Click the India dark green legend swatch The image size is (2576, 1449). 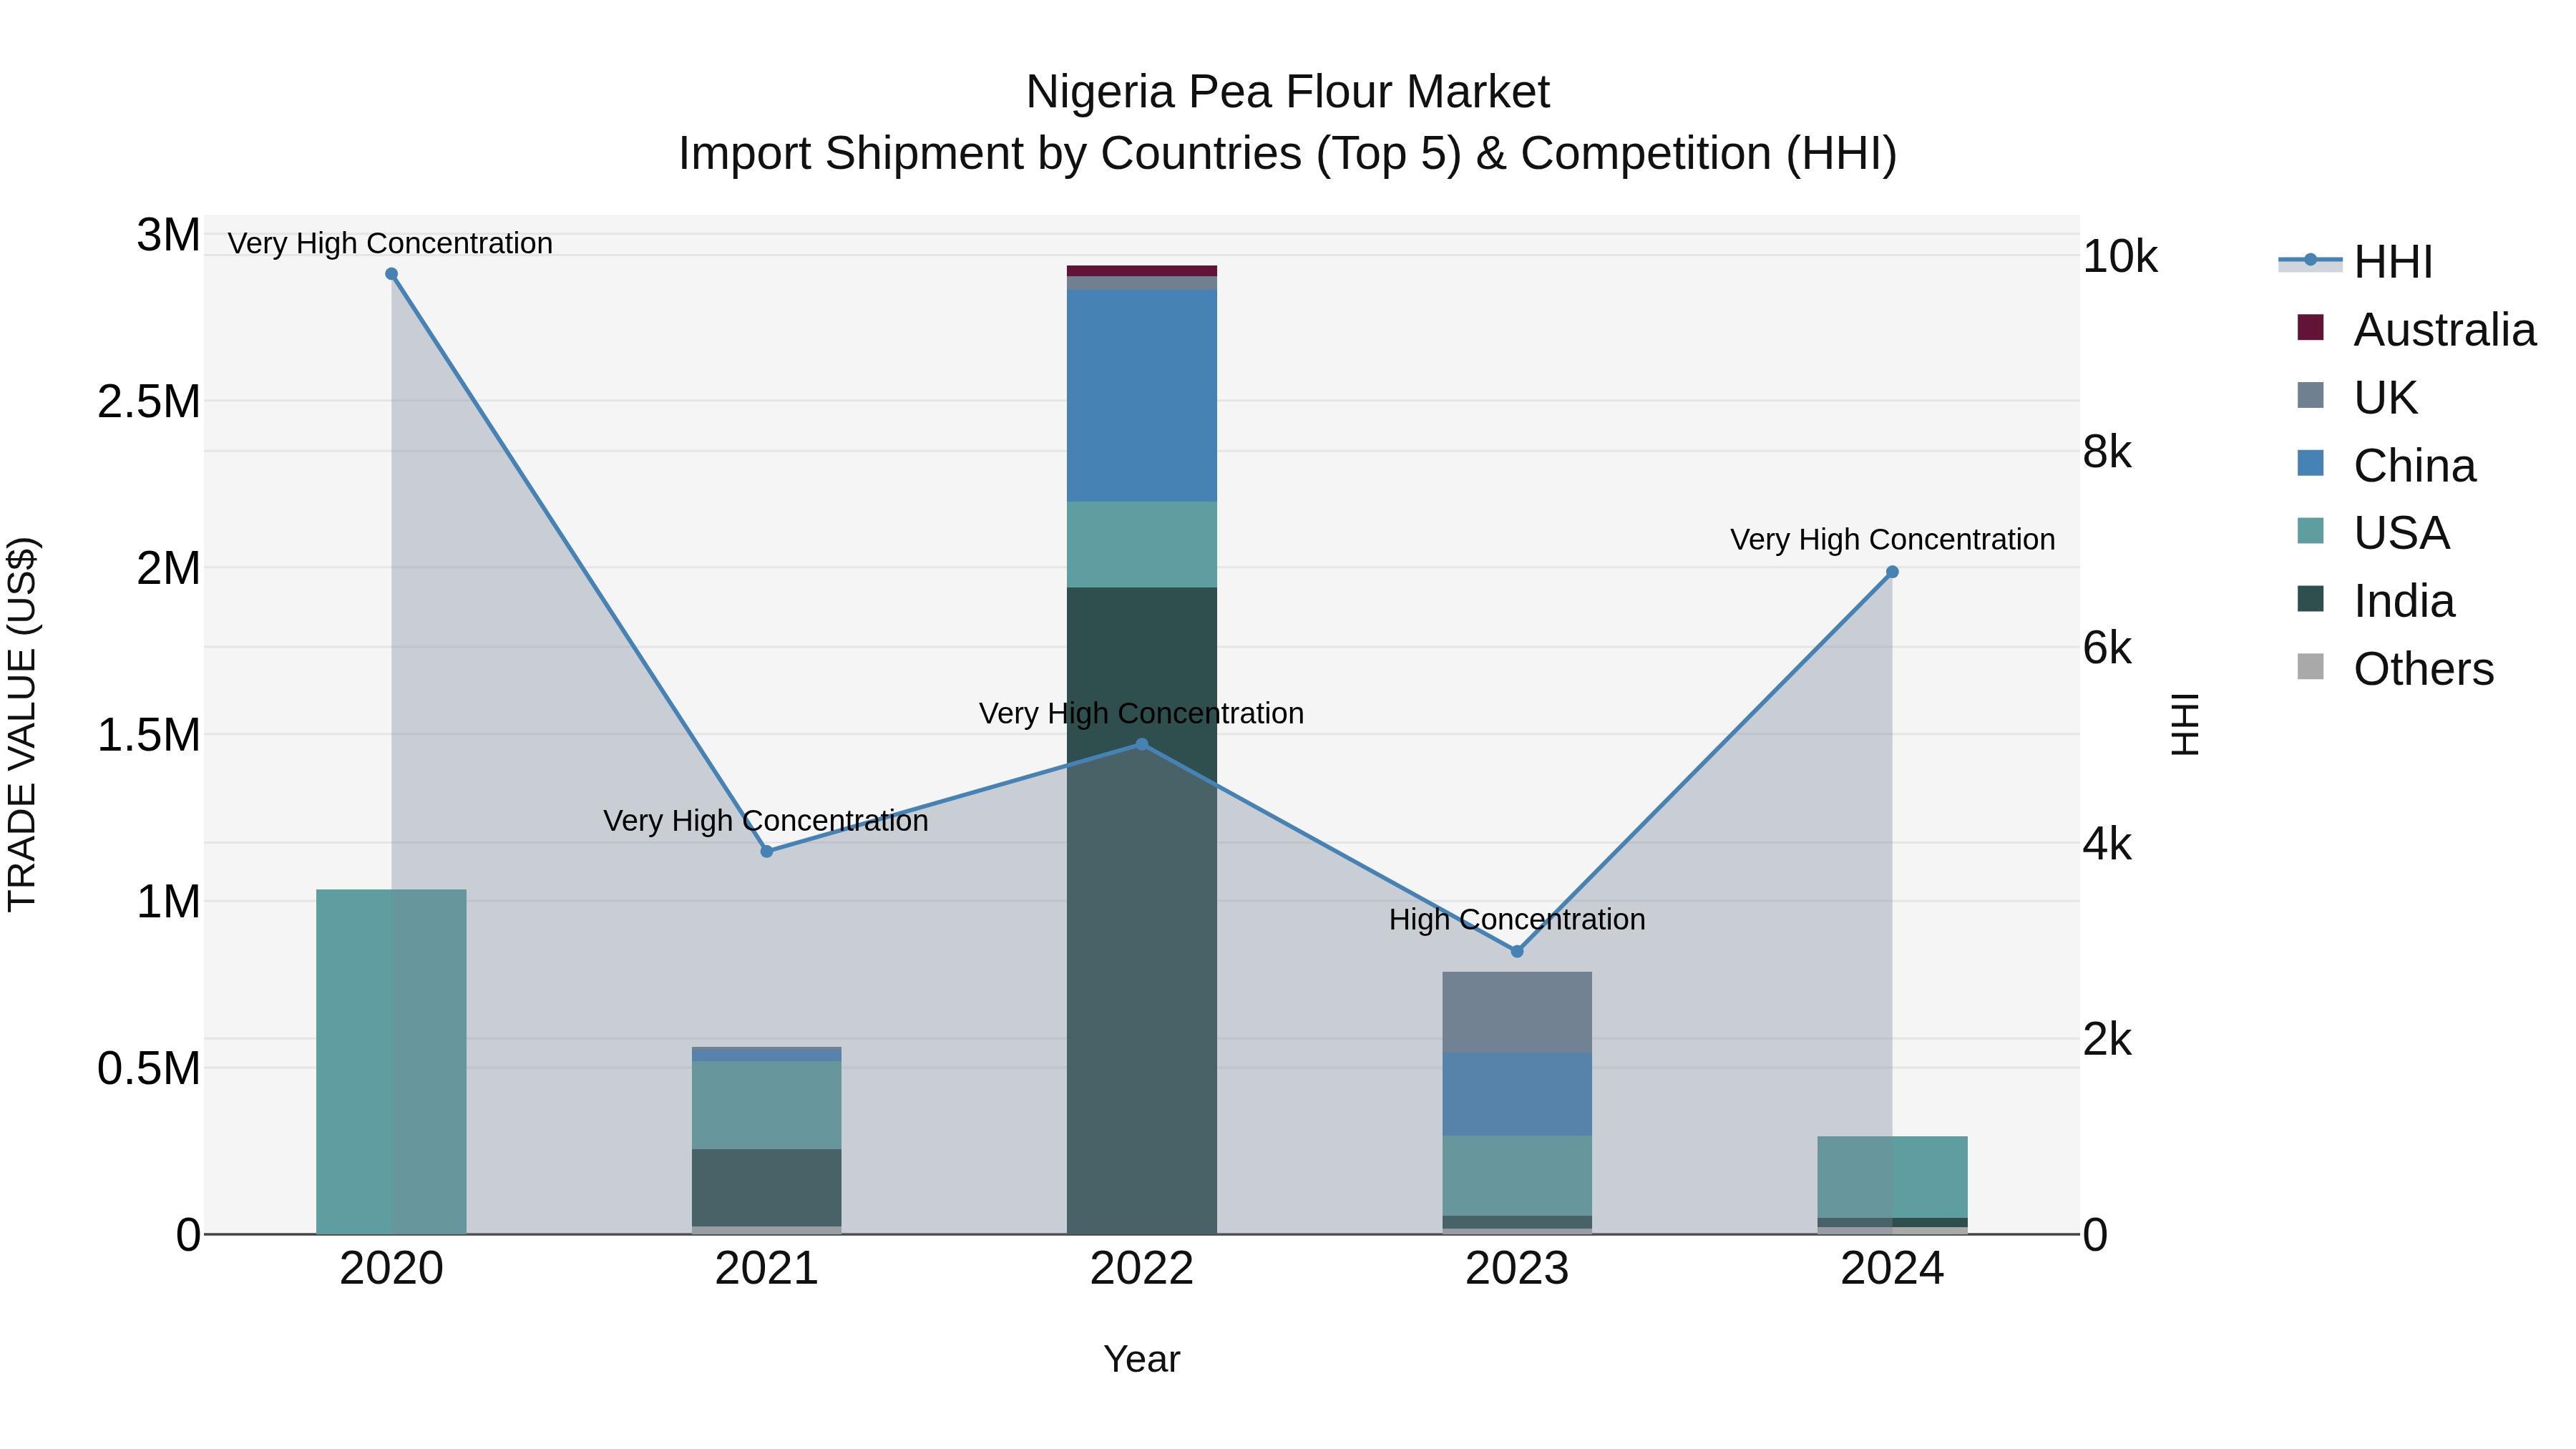pos(2311,598)
